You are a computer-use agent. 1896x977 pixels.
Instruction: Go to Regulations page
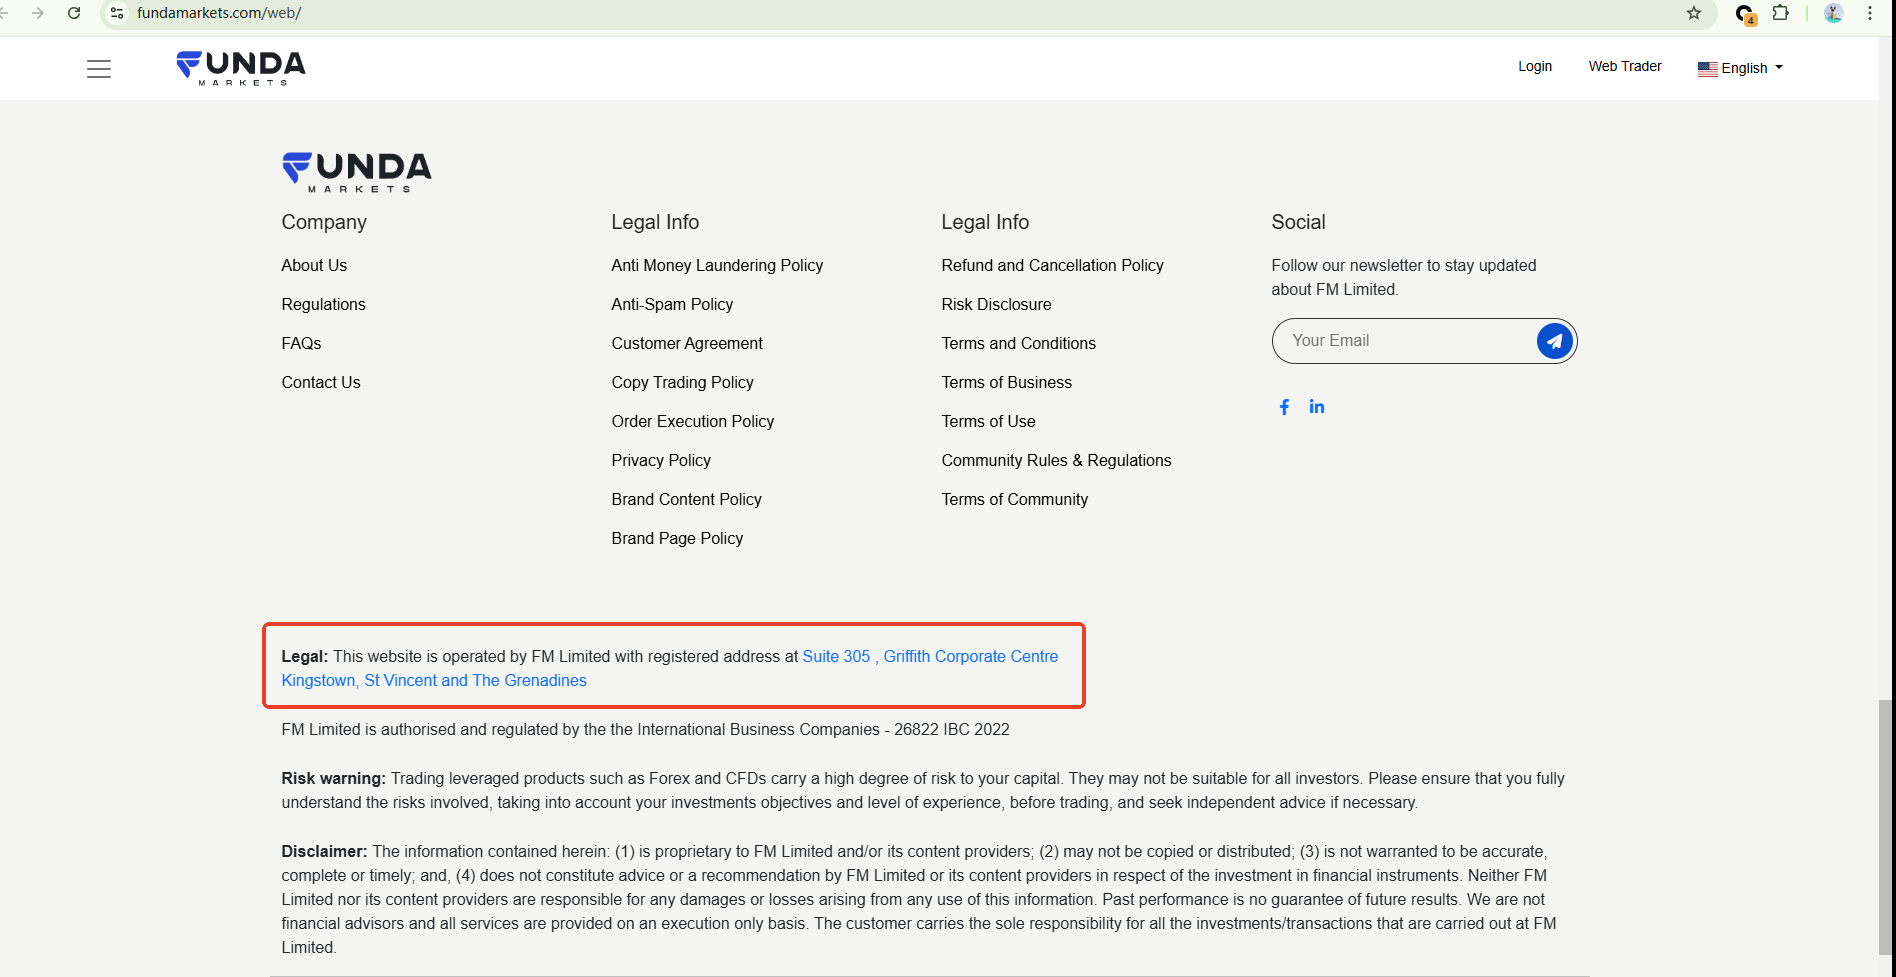pyautogui.click(x=324, y=304)
